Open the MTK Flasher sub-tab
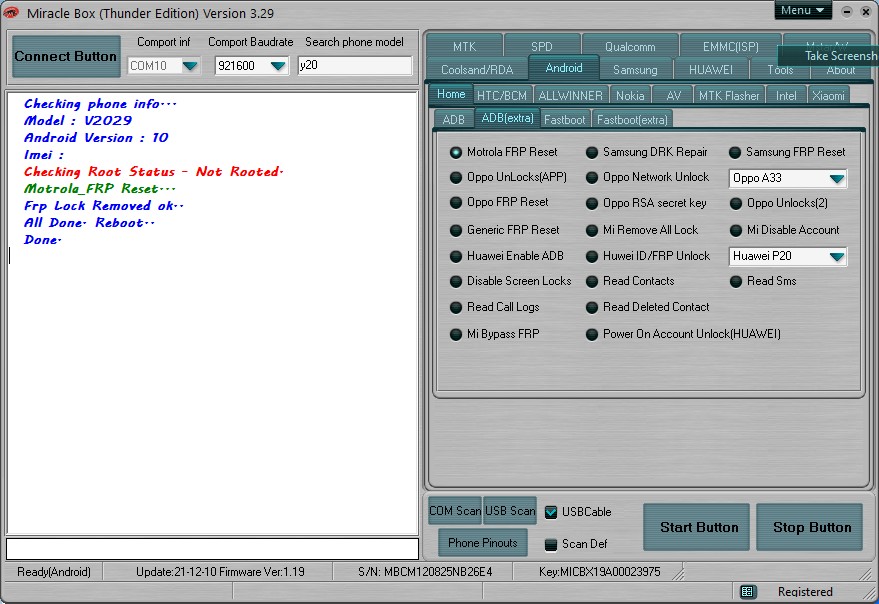Viewport: 879px width, 604px height. (x=729, y=95)
